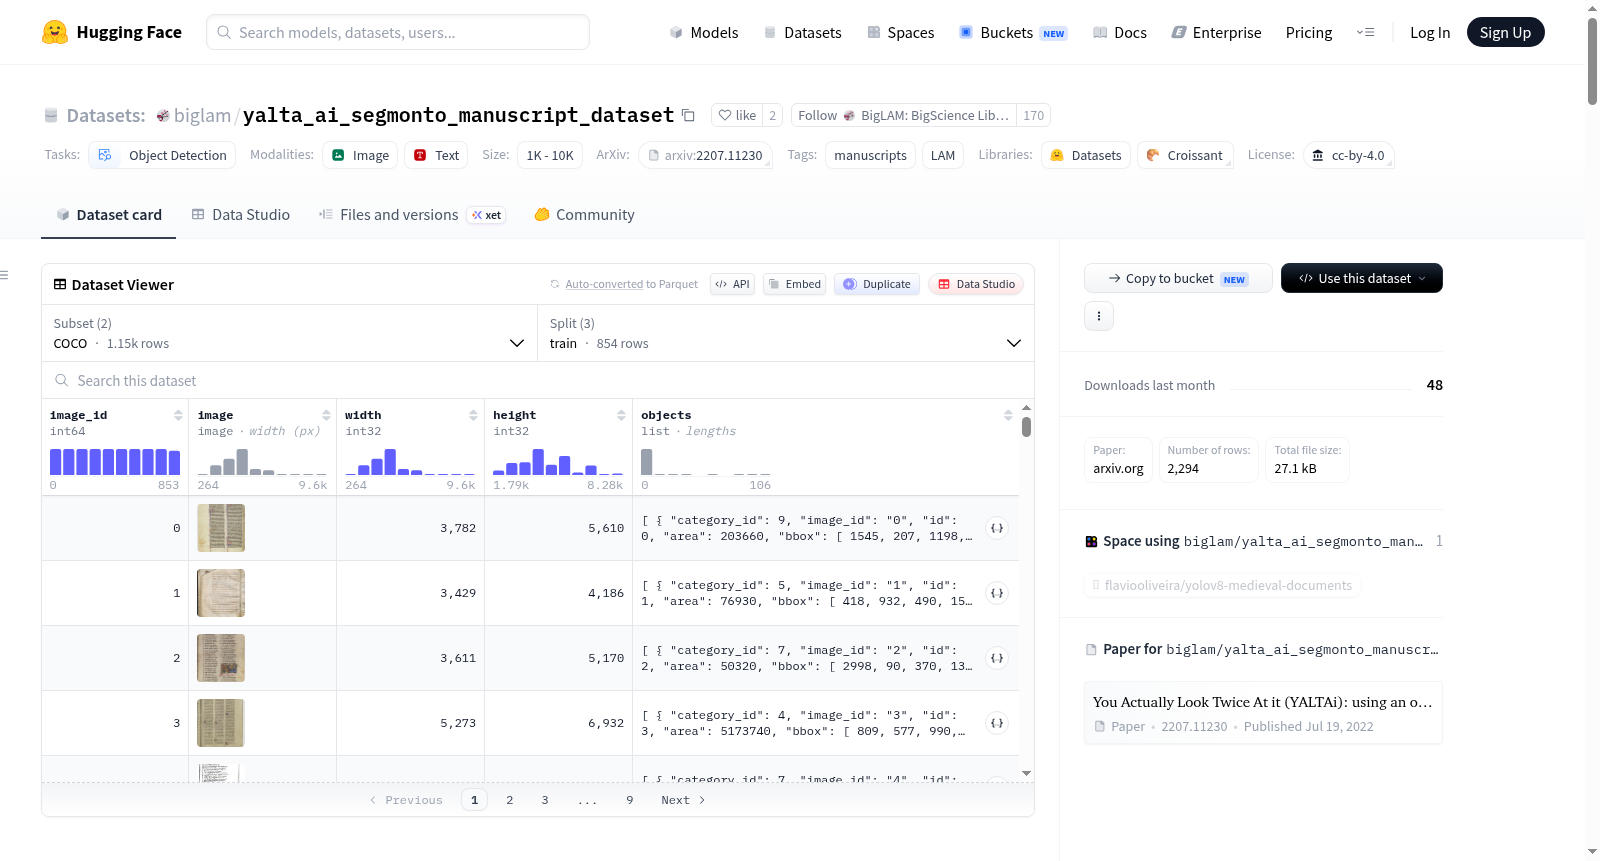
Task: Click the Embed button
Action: tap(795, 284)
